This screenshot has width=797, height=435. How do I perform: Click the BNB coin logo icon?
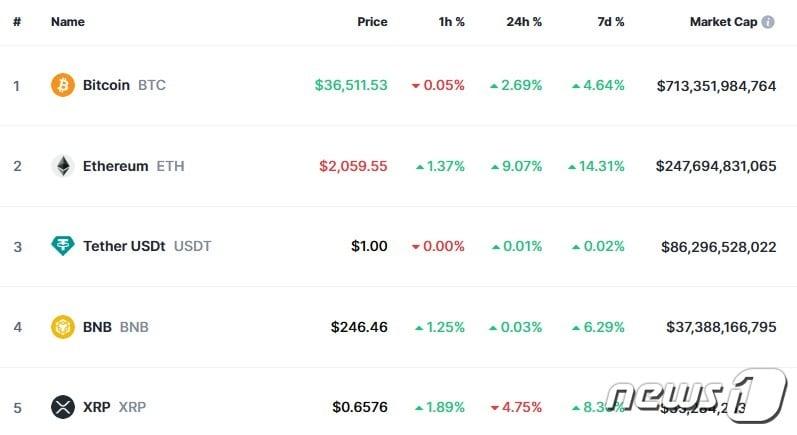(x=63, y=326)
